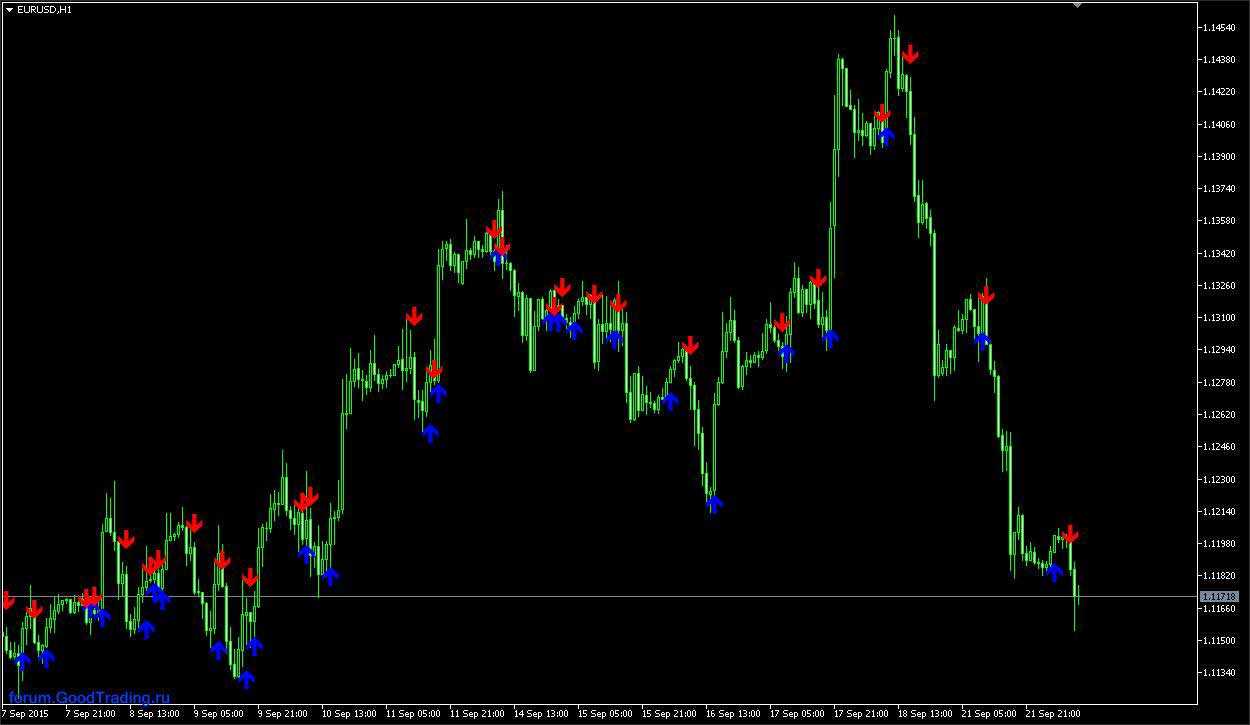Screen dimensions: 1250x725
Task: Click the 1.11340 price scale label
Action: point(1217,673)
